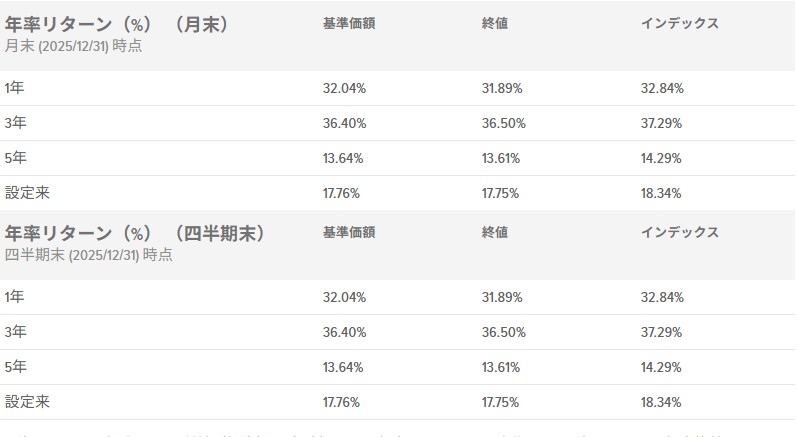
Task: Click 設定来 index value 18.34% in the quarter-end table
Action: pyautogui.click(x=661, y=402)
